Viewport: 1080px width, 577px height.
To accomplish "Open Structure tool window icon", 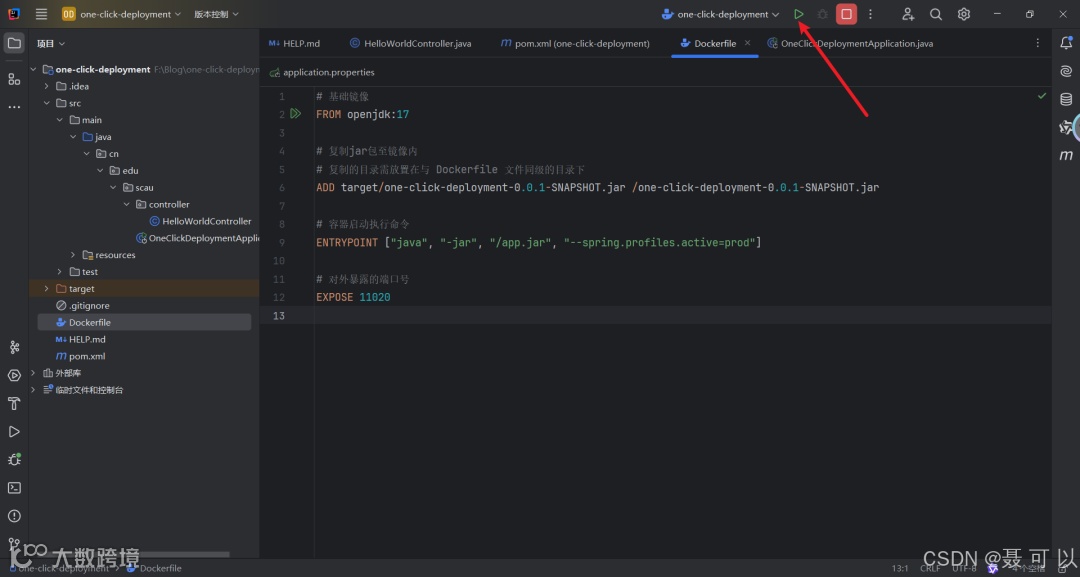I will point(14,78).
